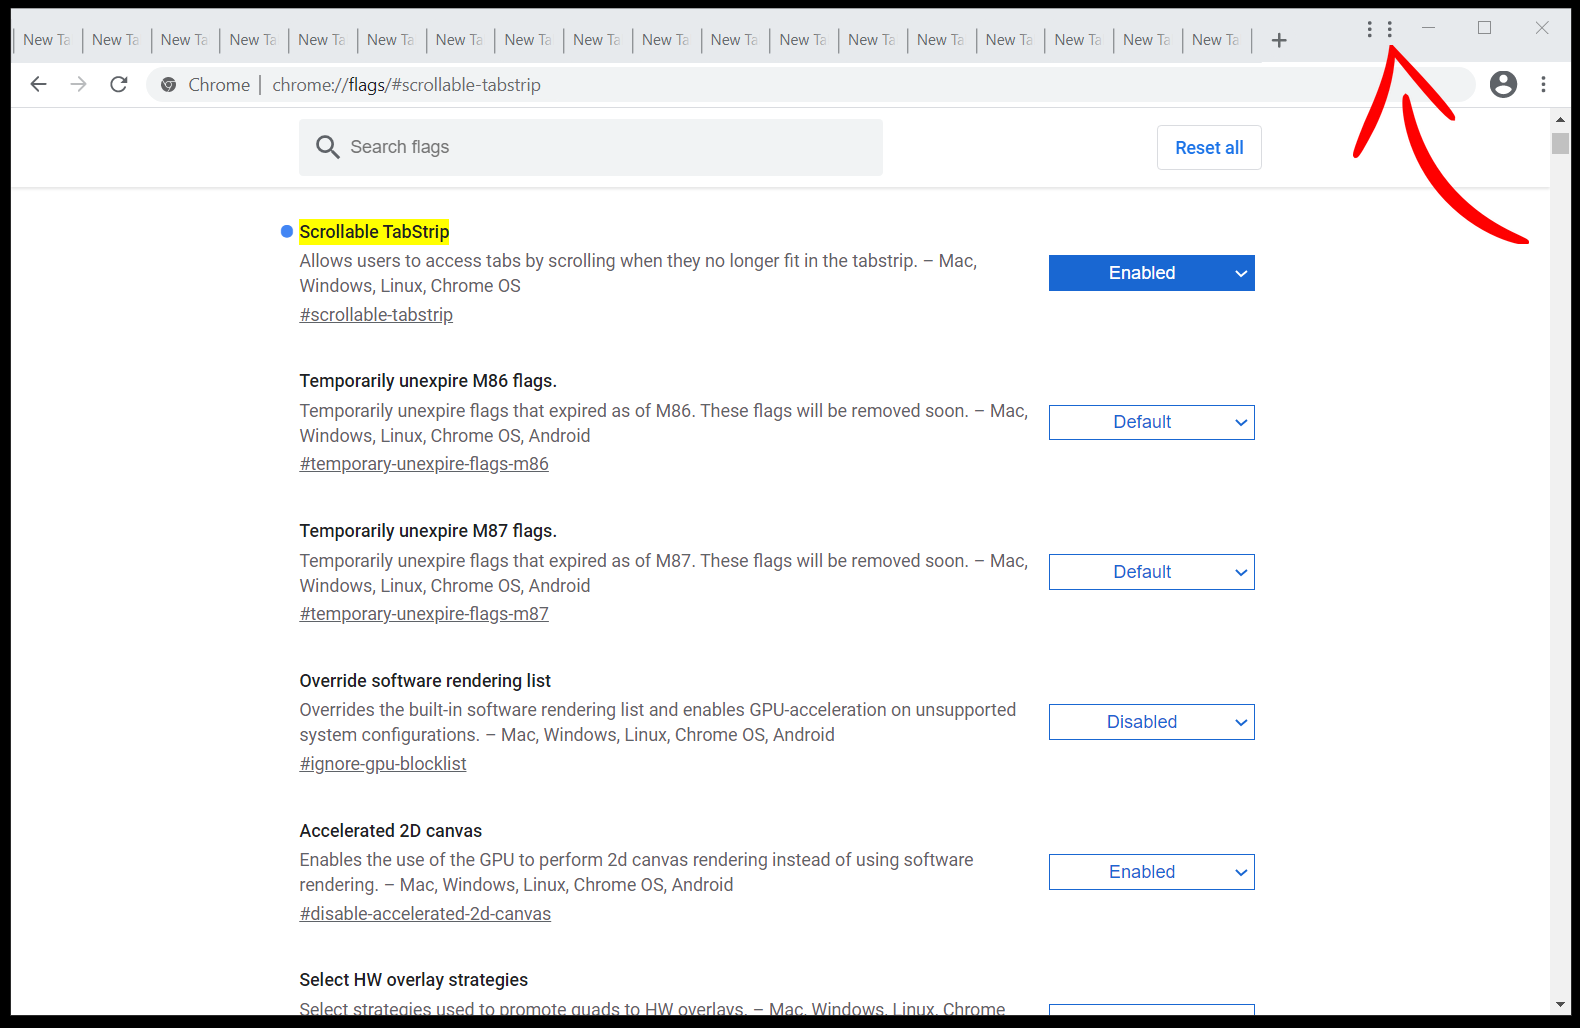Click the new tab plus button
This screenshot has width=1580, height=1028.
[x=1279, y=40]
